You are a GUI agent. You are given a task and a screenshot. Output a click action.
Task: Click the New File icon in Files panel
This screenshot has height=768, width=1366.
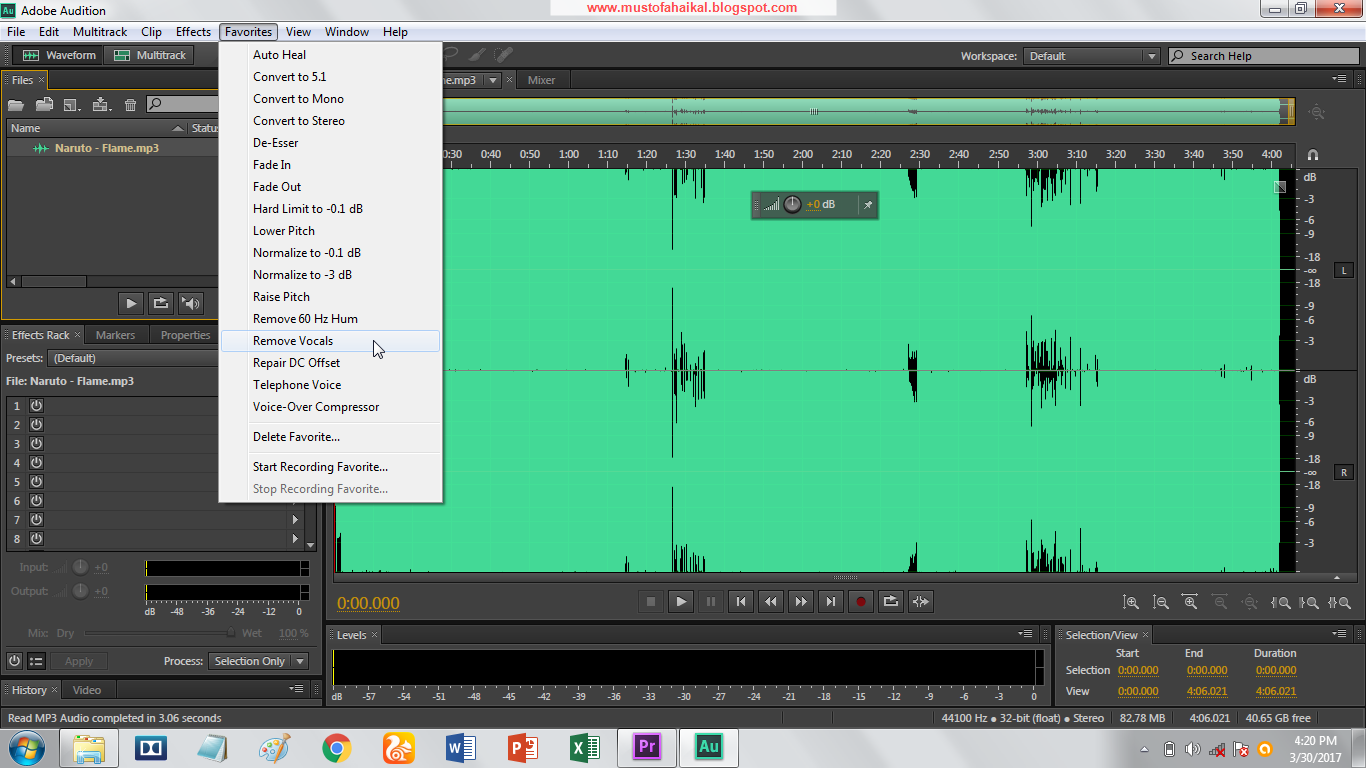click(x=72, y=104)
